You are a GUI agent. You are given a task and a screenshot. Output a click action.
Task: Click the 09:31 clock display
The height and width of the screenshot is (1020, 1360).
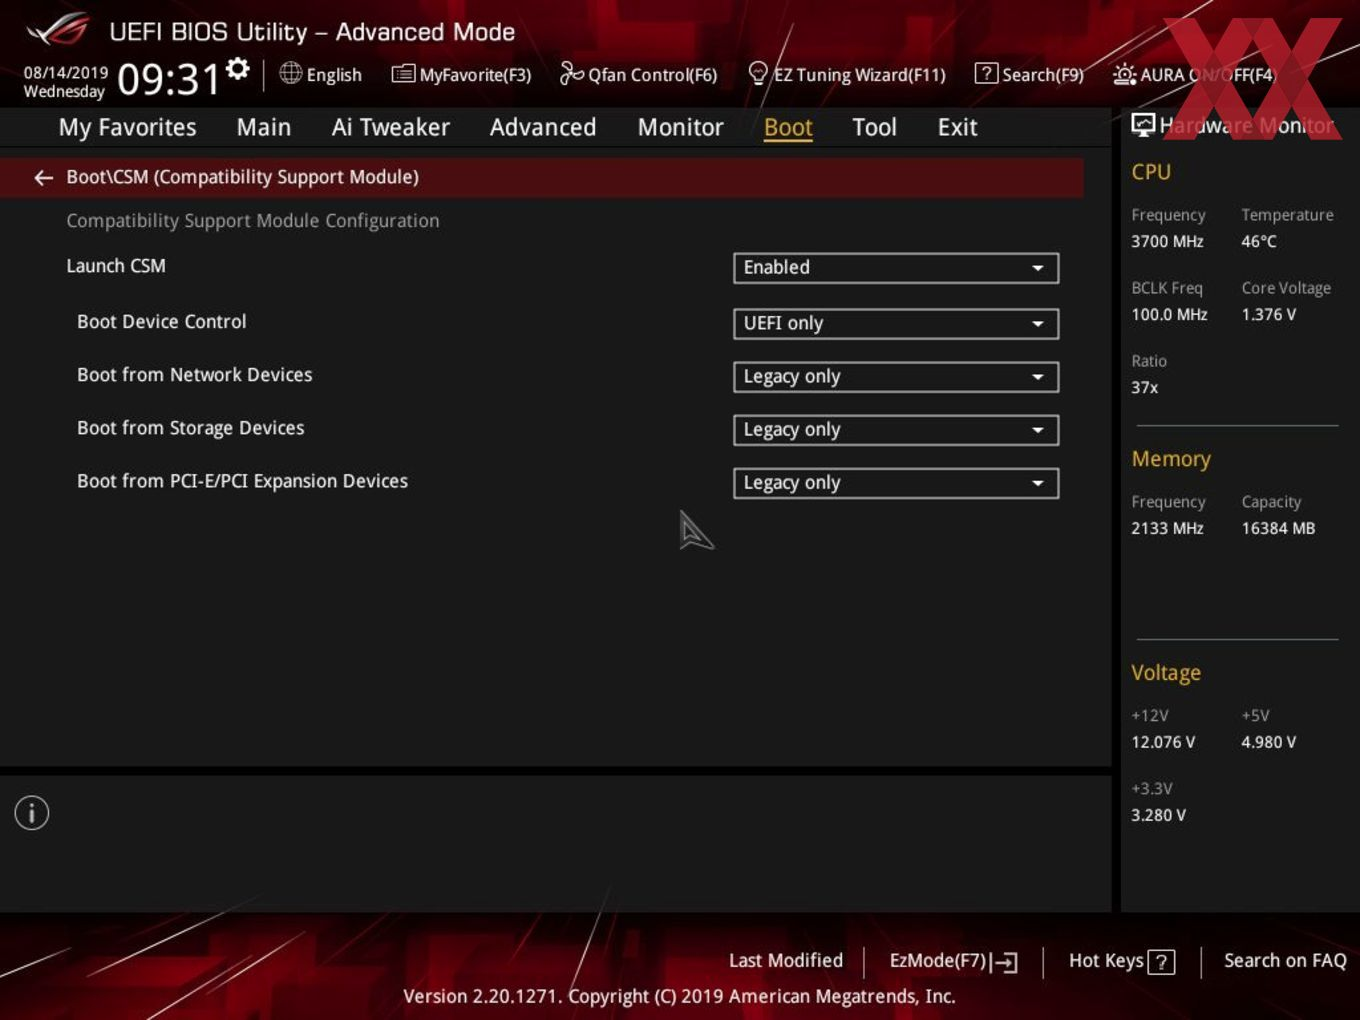tap(168, 79)
